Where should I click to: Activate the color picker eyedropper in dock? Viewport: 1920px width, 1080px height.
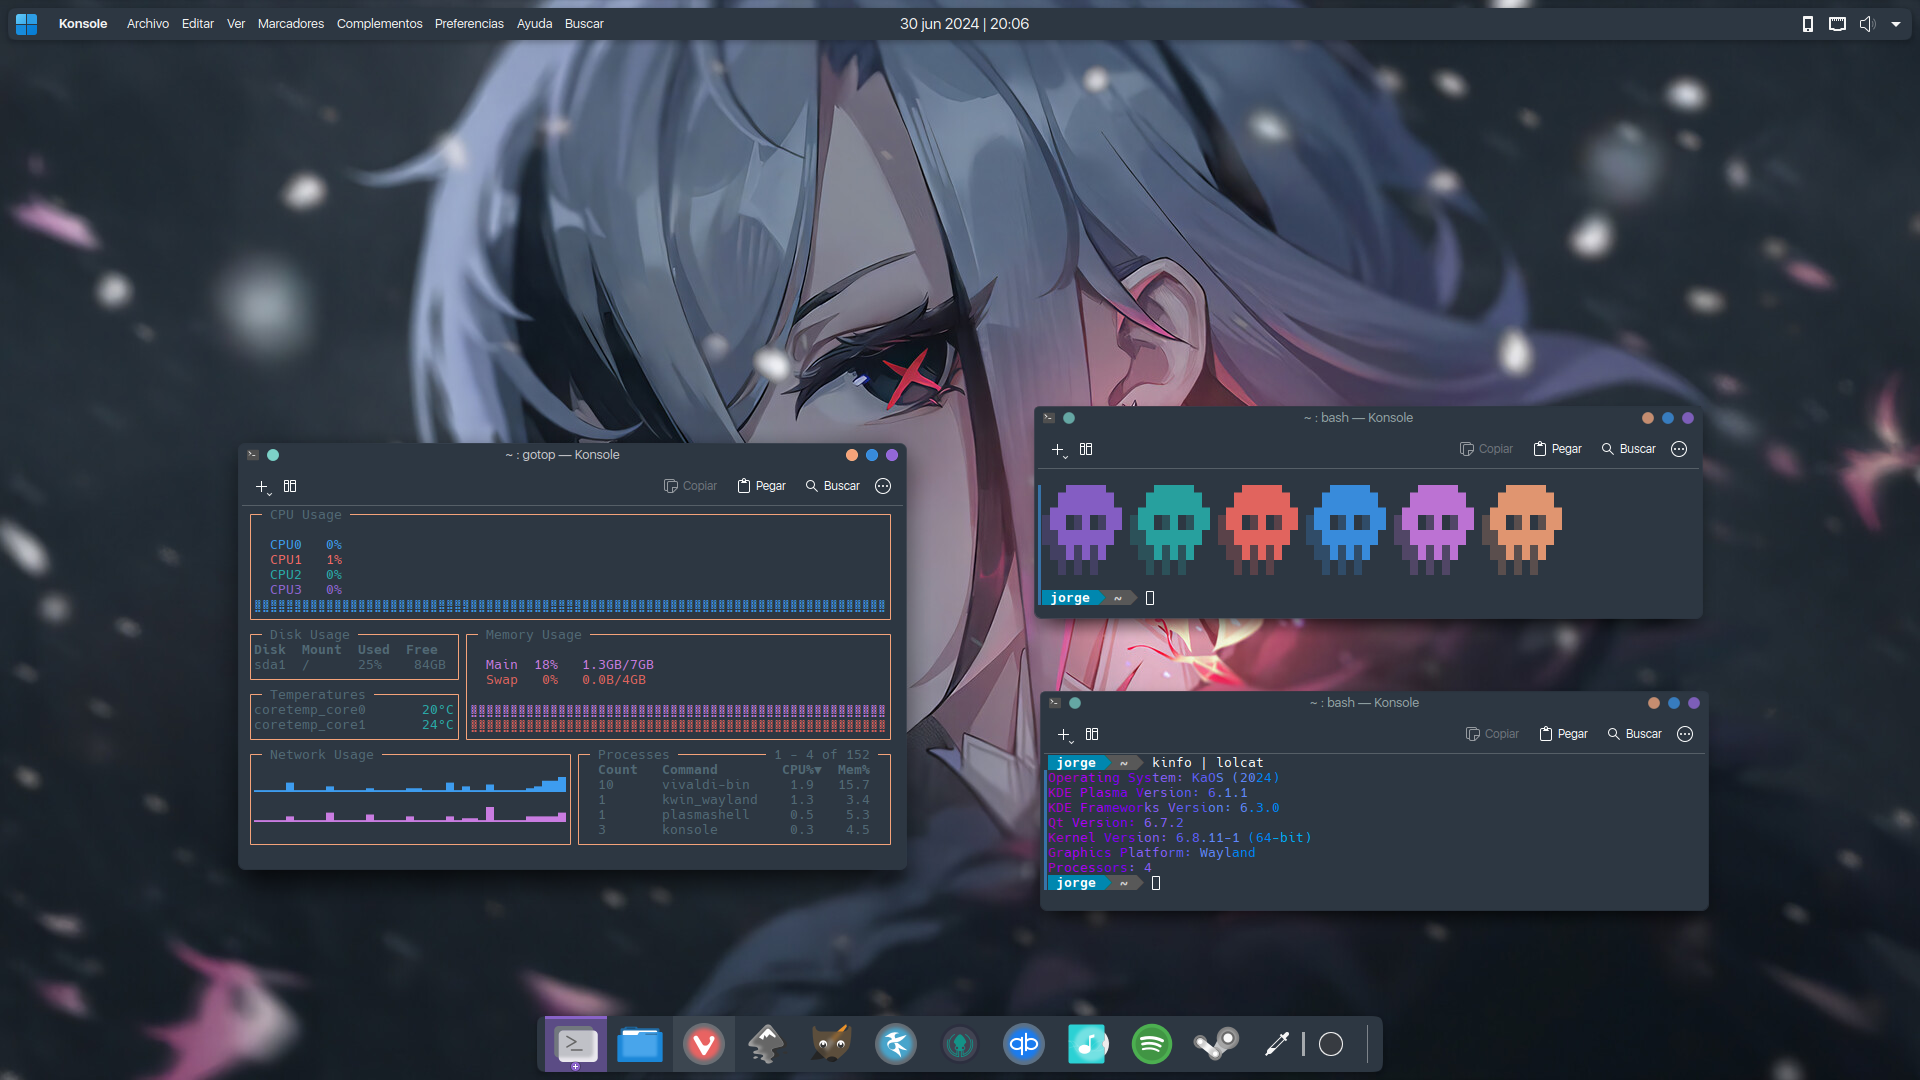1277,1045
